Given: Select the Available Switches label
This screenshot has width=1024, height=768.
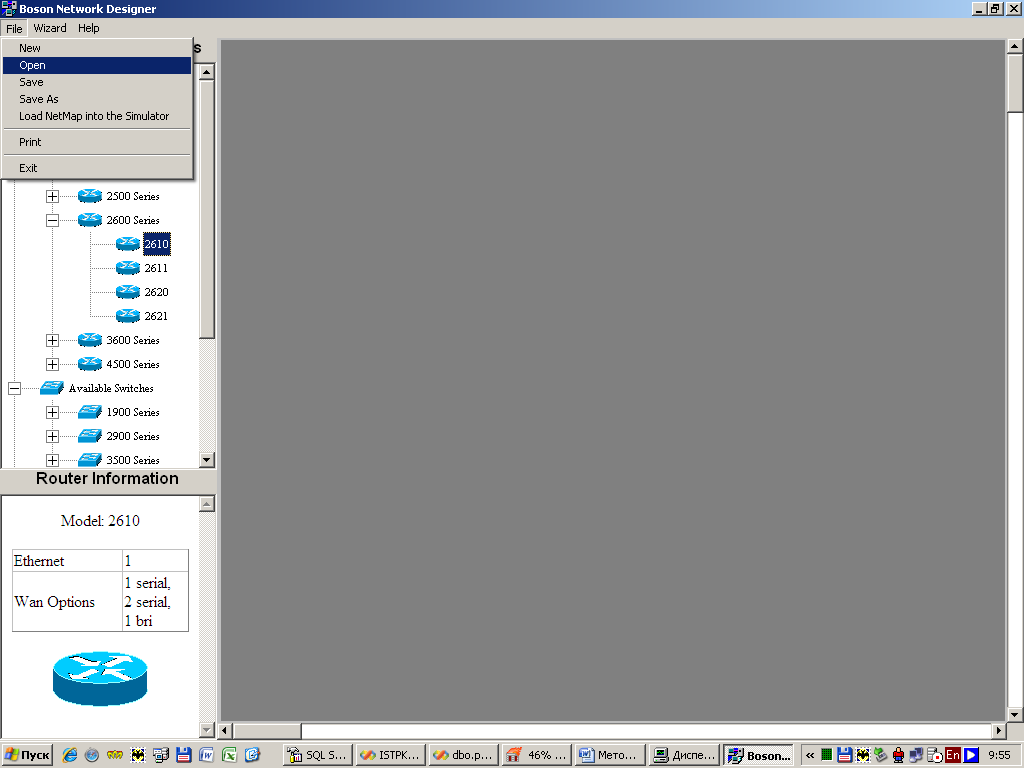Looking at the screenshot, I should 111,389.
